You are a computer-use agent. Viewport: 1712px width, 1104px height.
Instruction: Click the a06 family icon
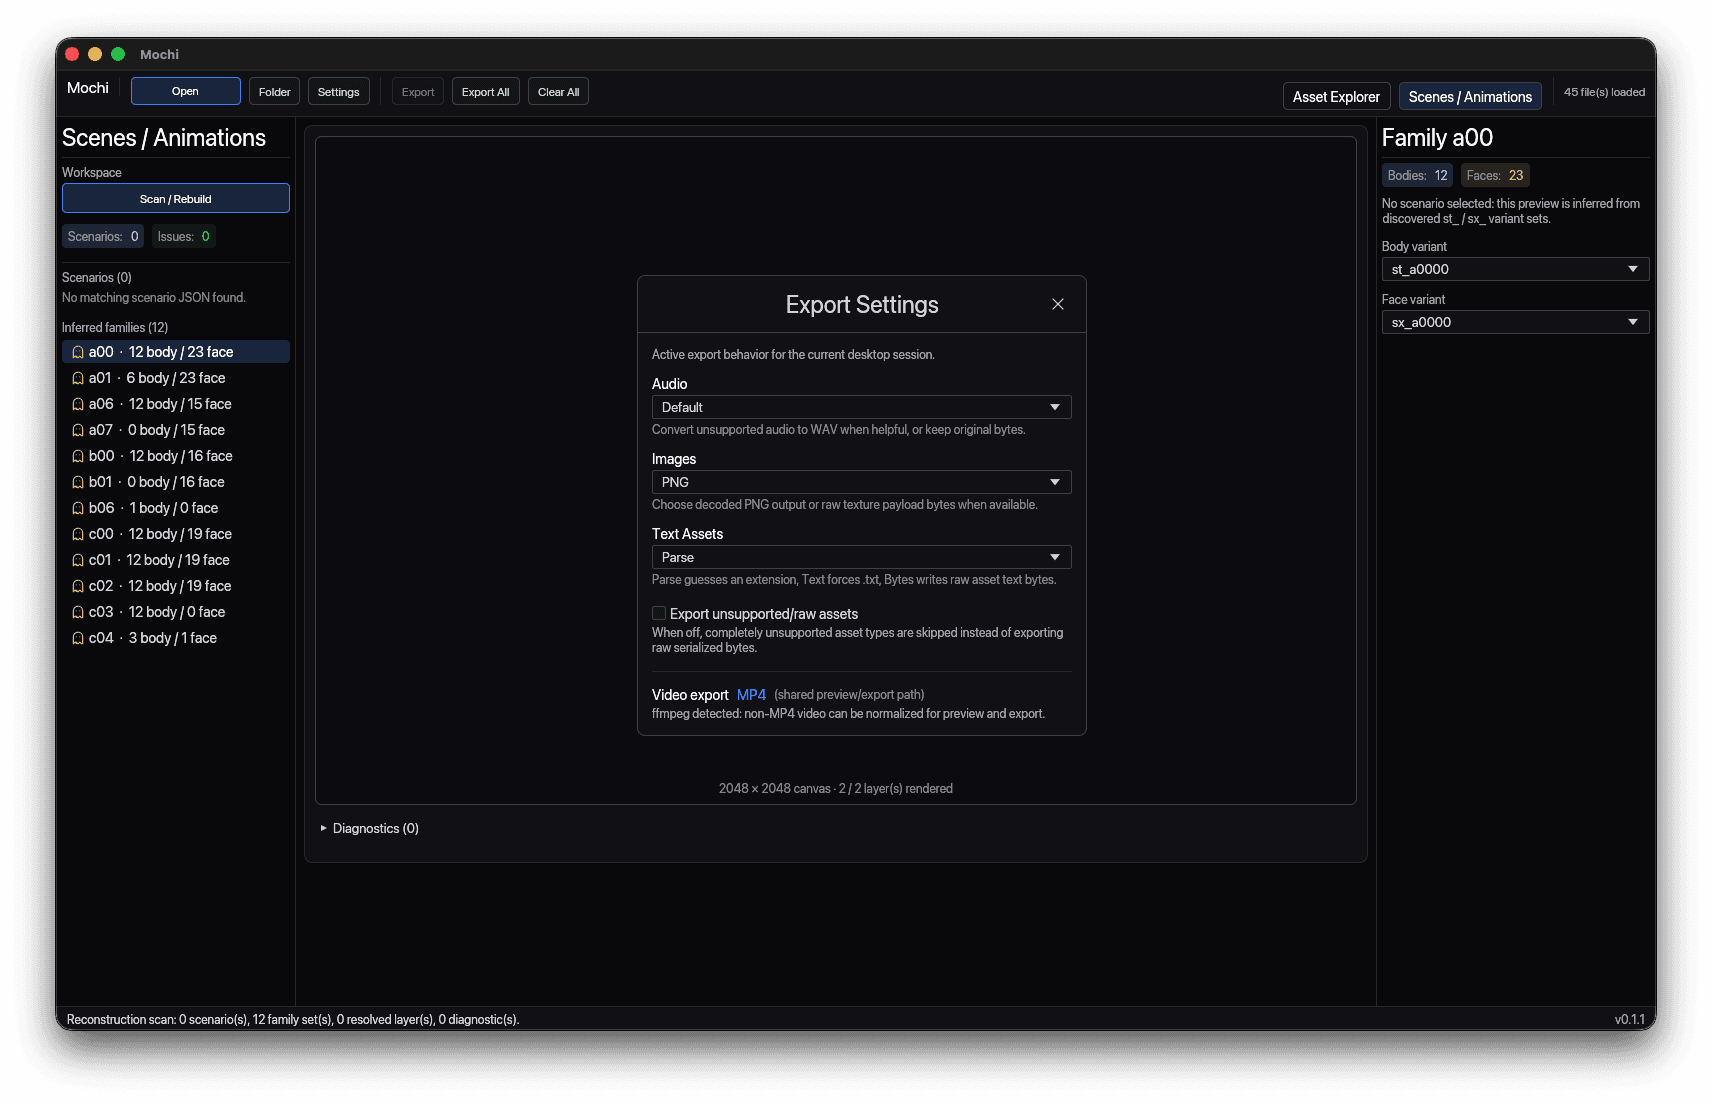pyautogui.click(x=78, y=404)
